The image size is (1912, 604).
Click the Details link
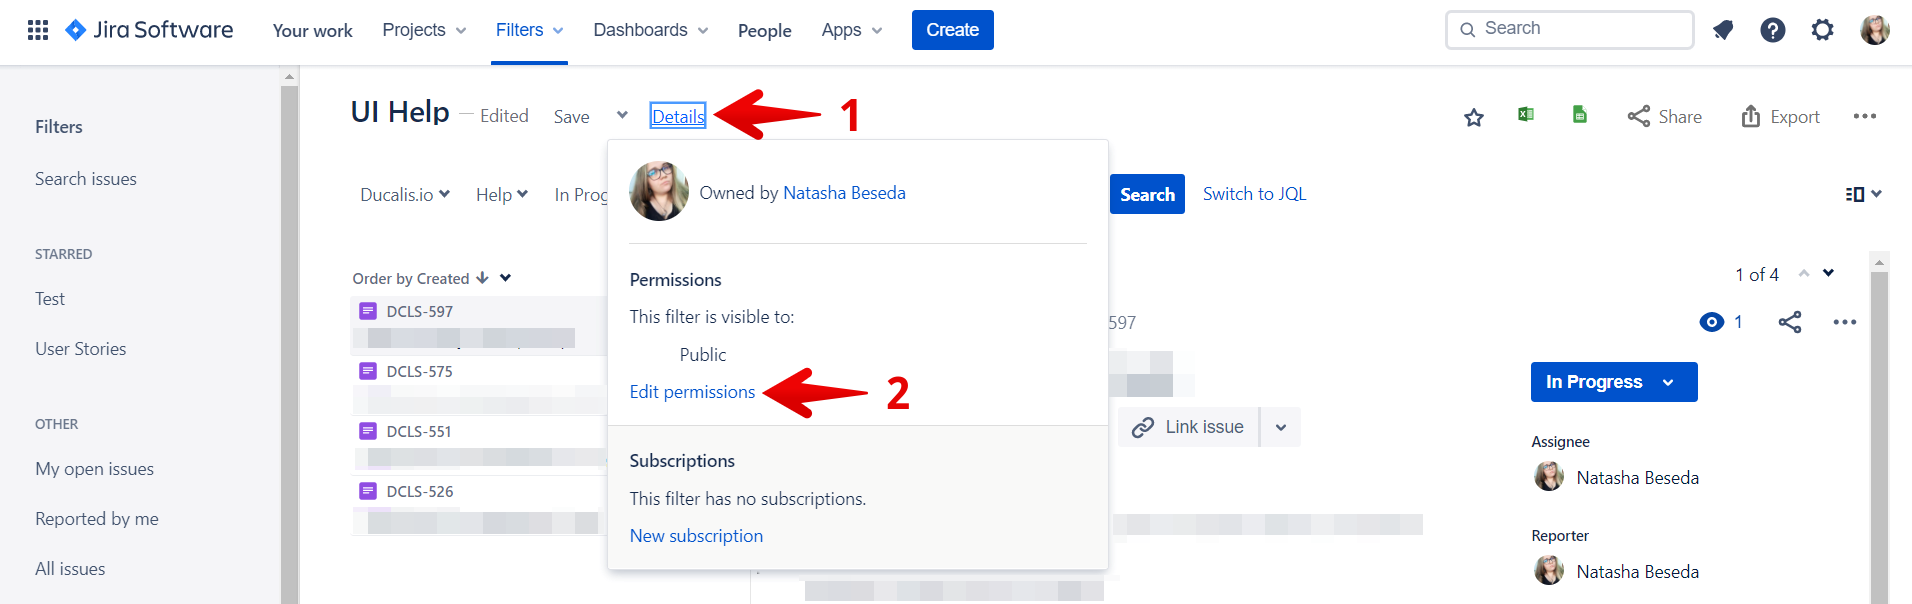click(x=678, y=116)
